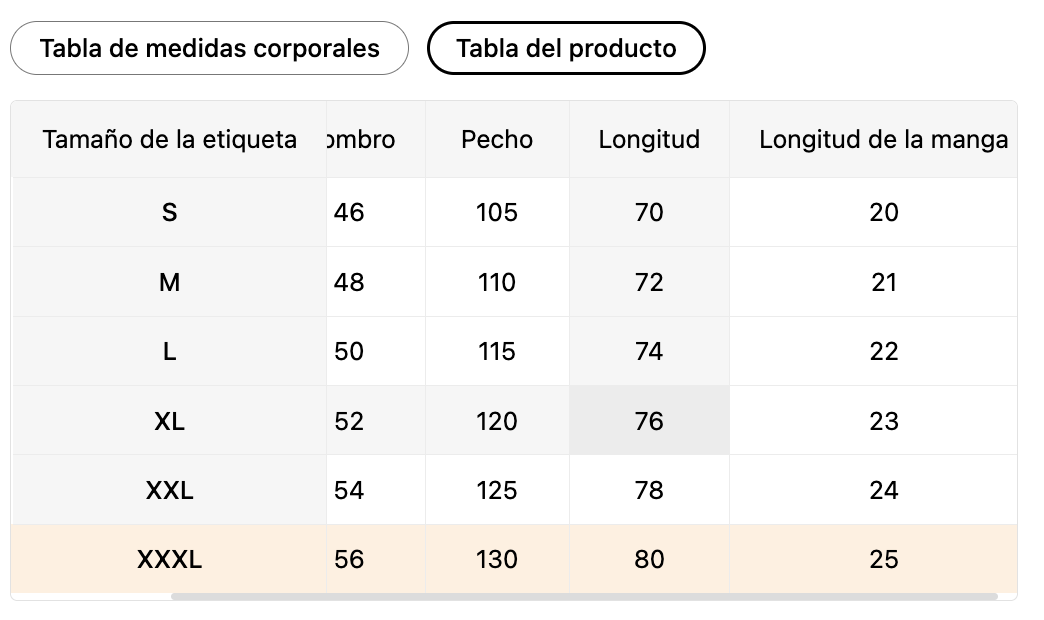Viewport: 1044px width, 620px height.
Task: Select the Tabla del producto tab
Action: [x=566, y=49]
